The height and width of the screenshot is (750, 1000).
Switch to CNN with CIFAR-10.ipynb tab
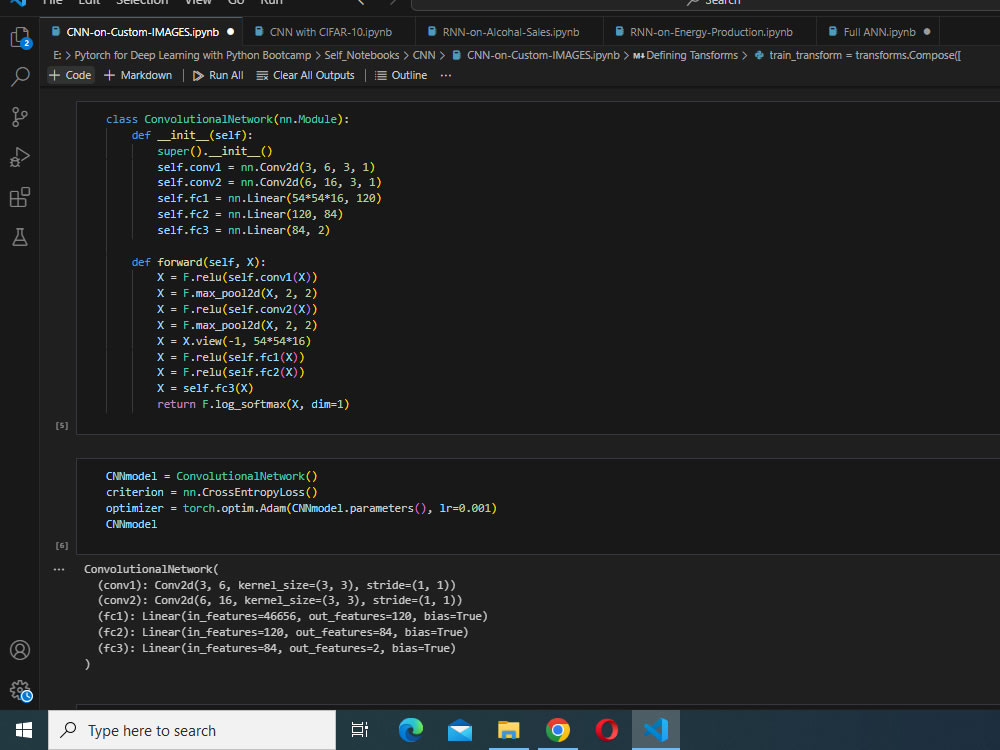pos(330,32)
